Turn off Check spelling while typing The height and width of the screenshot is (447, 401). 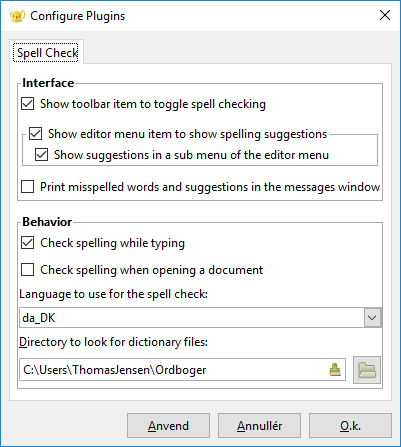pos(27,243)
